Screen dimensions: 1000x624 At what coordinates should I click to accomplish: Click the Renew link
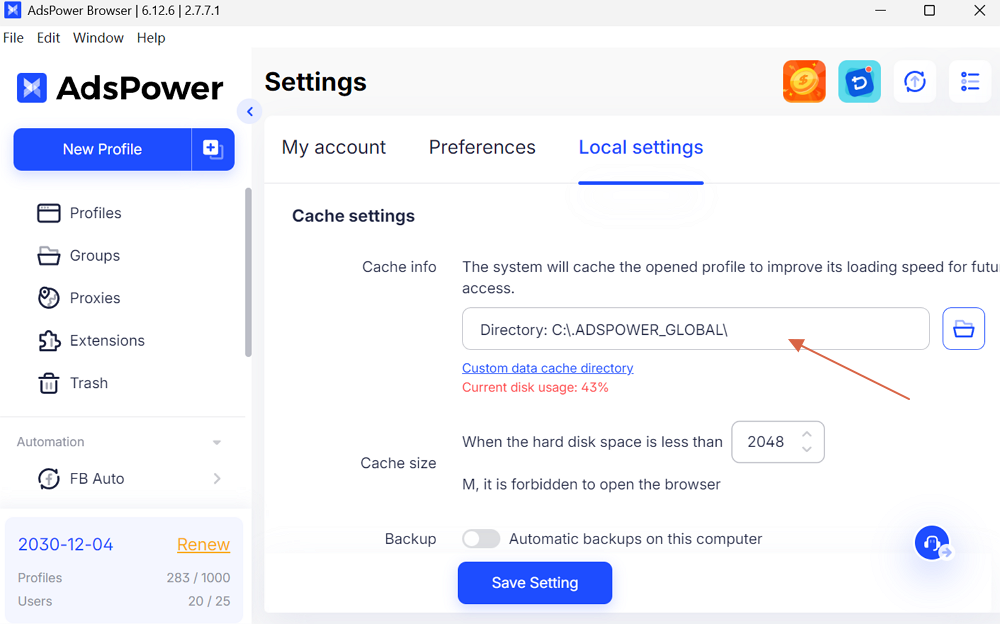click(x=203, y=544)
